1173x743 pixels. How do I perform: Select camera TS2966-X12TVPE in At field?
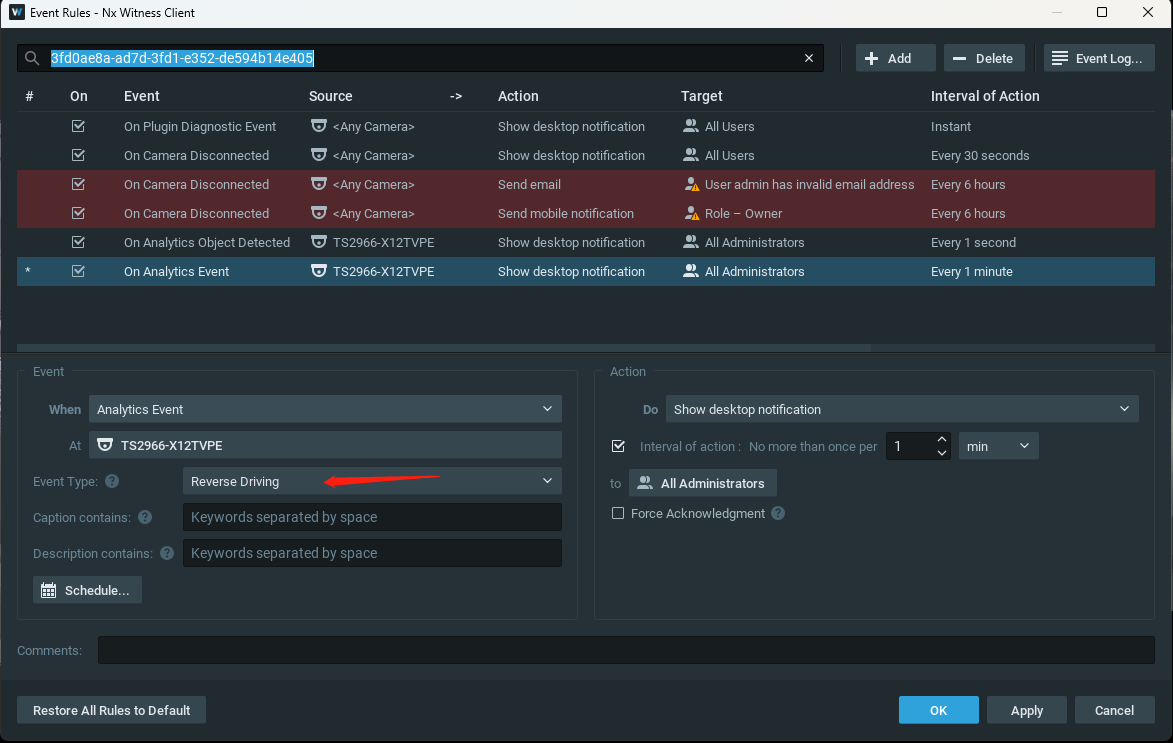[x=325, y=445]
